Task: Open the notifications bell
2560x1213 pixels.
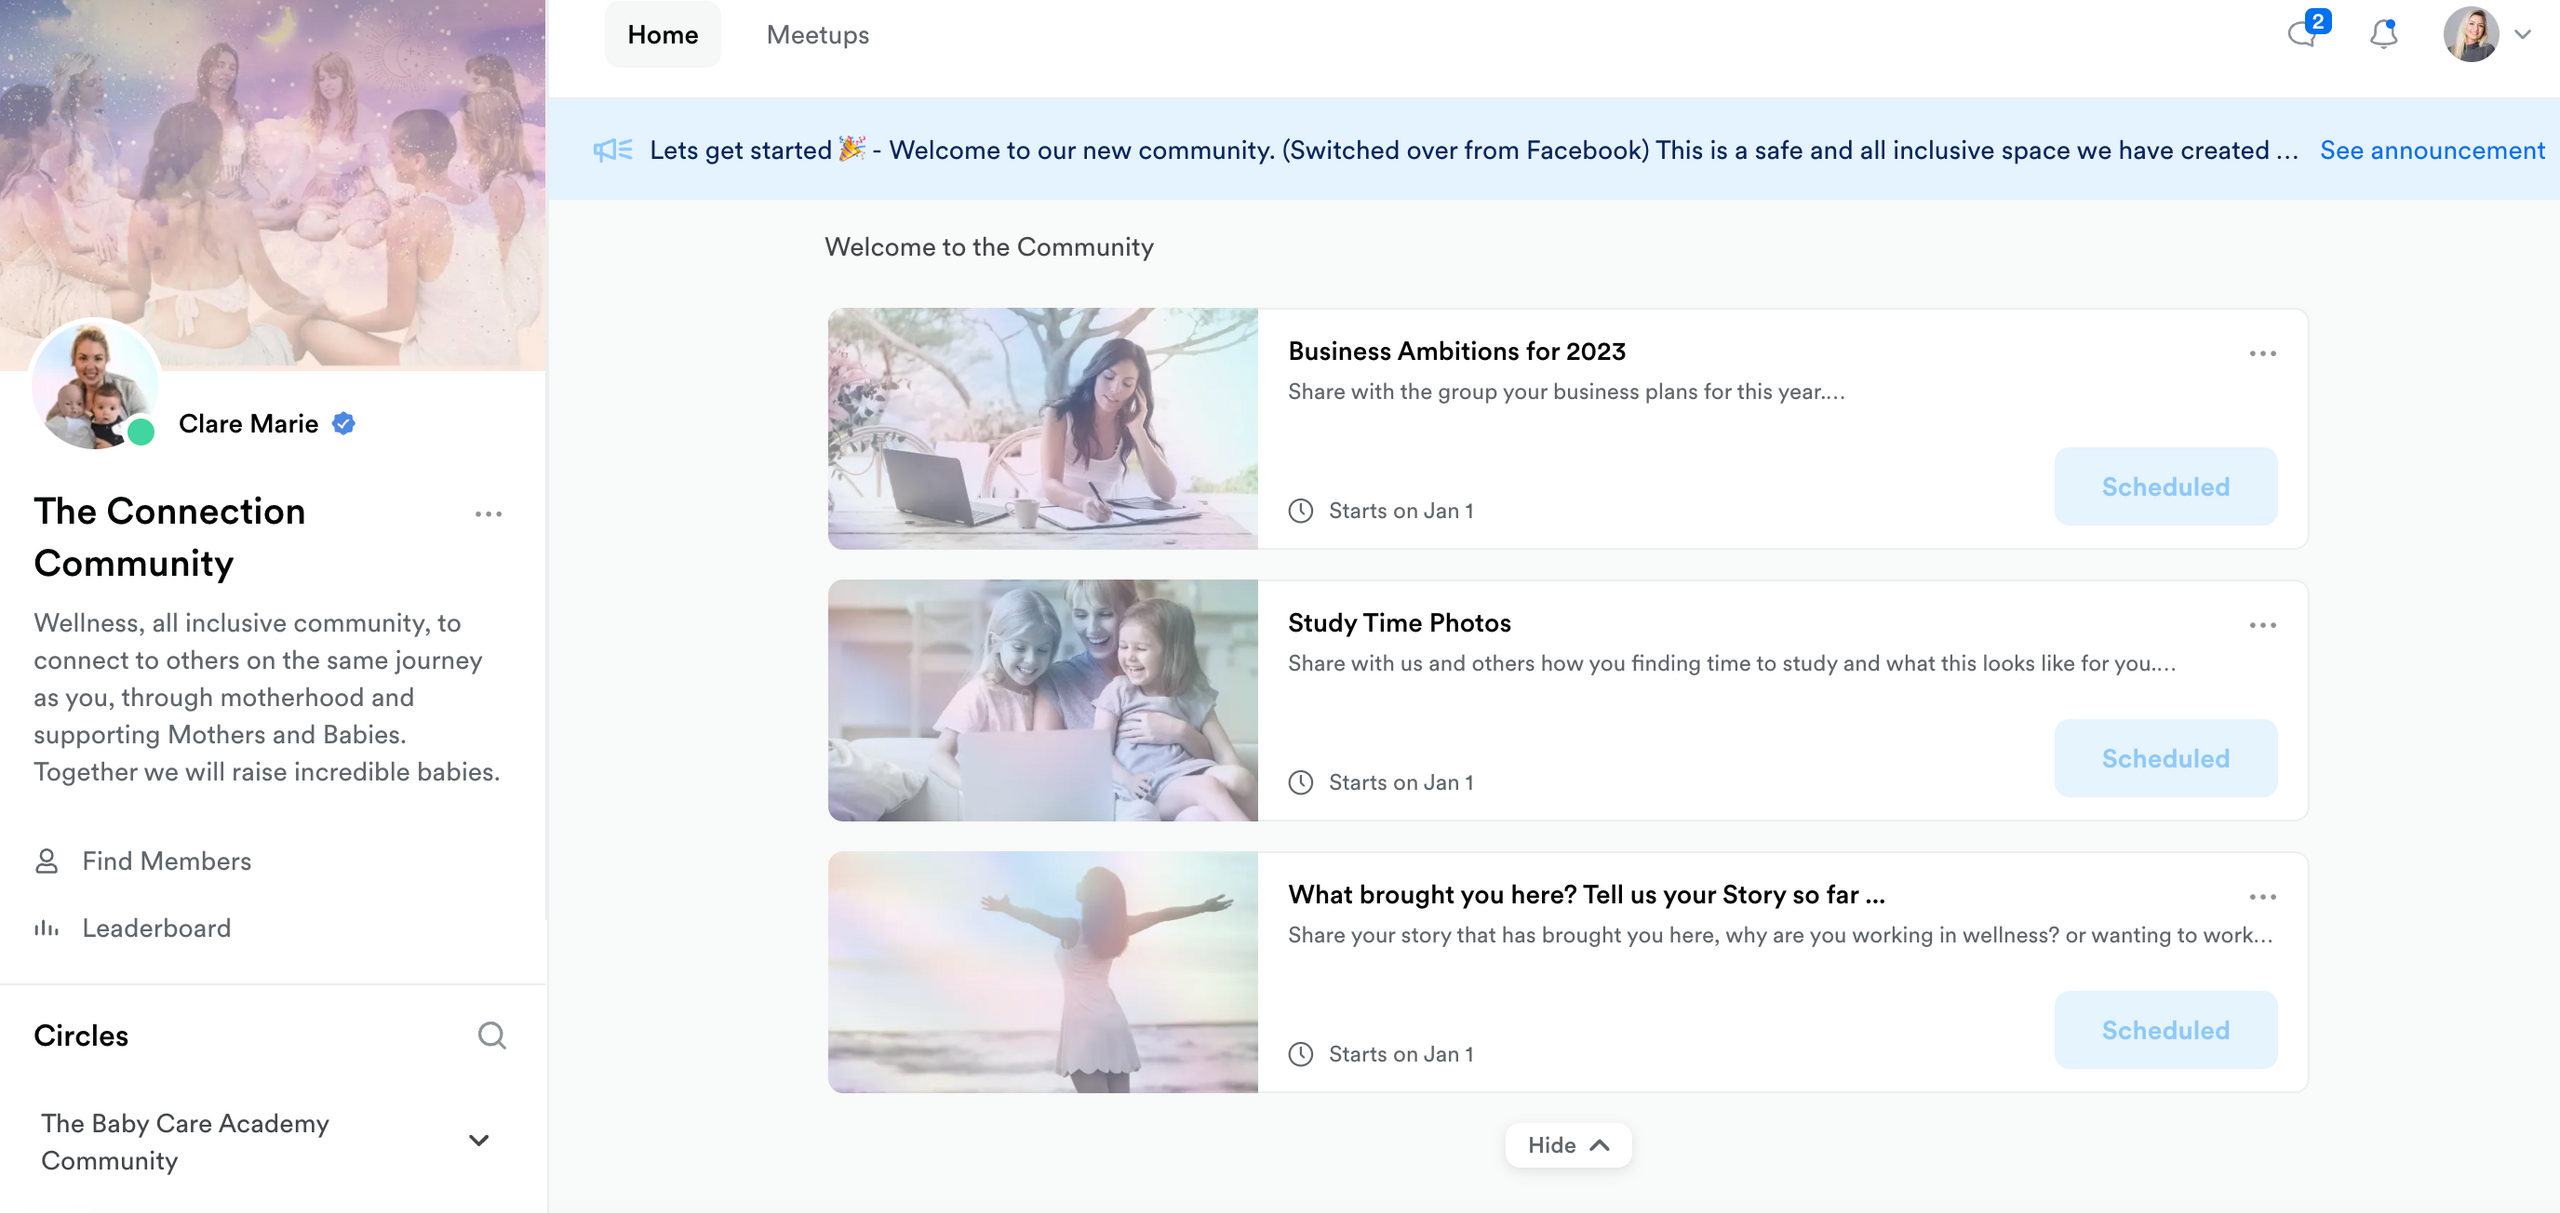Action: 2384,35
